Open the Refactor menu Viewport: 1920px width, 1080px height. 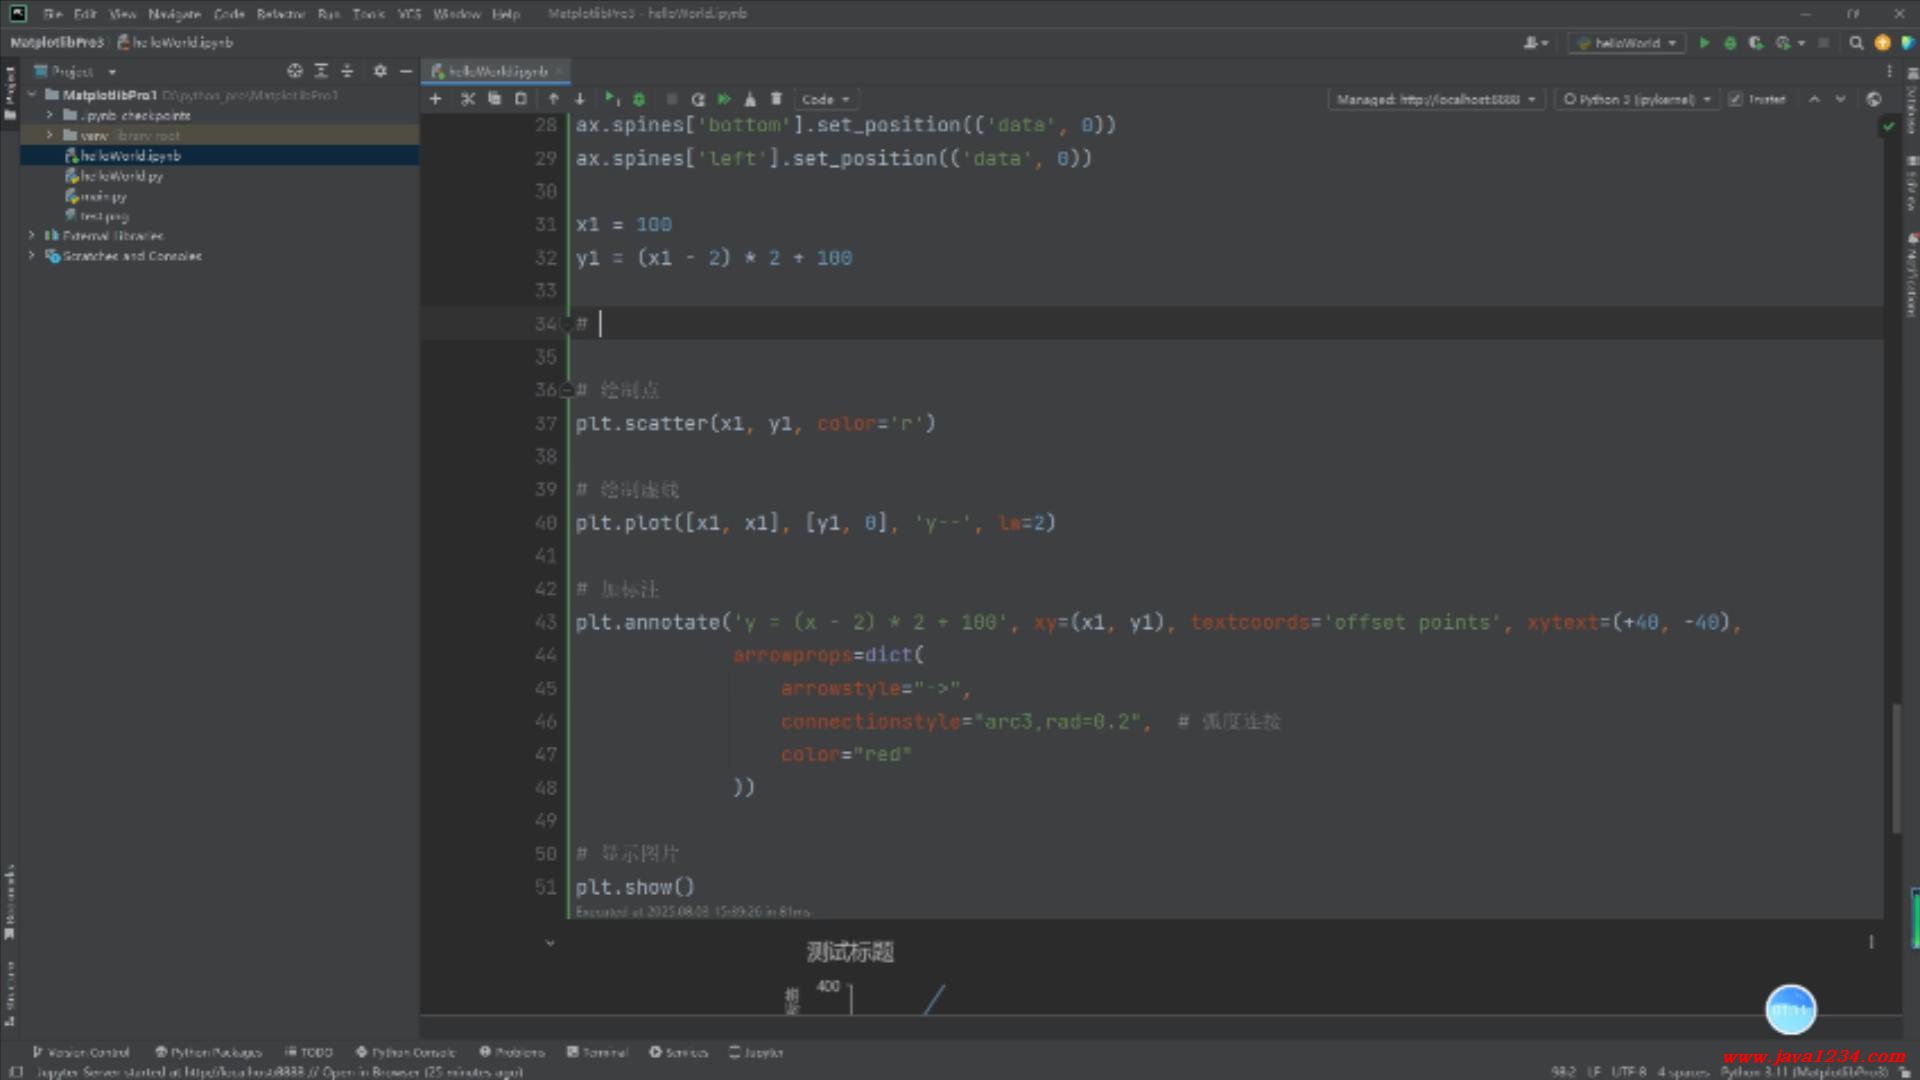pos(280,14)
